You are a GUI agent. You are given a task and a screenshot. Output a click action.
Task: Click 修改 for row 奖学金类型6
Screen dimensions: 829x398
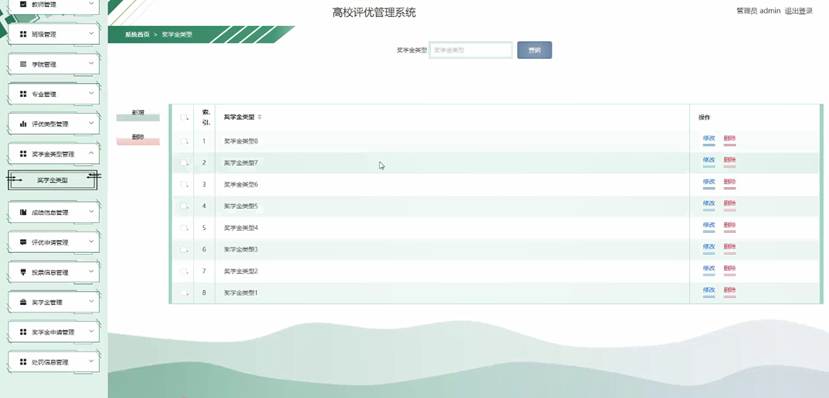point(708,182)
